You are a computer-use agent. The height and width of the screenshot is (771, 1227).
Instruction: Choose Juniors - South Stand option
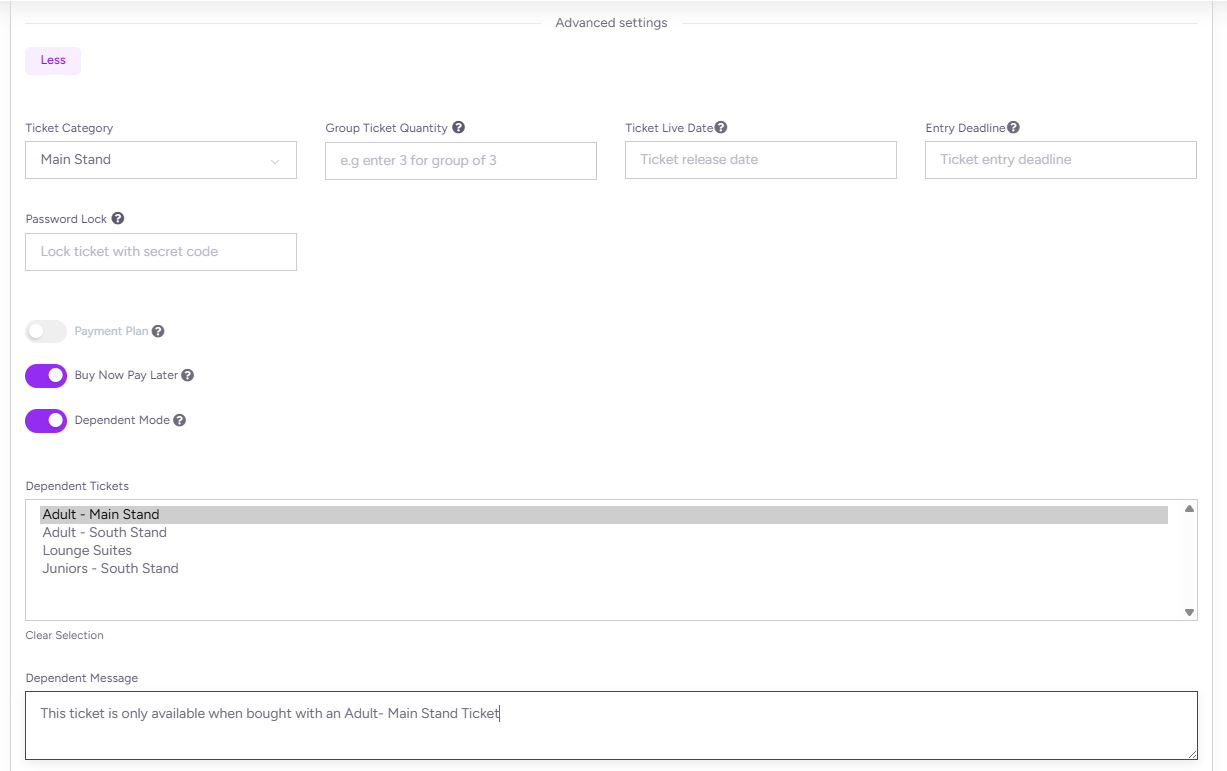[111, 569]
